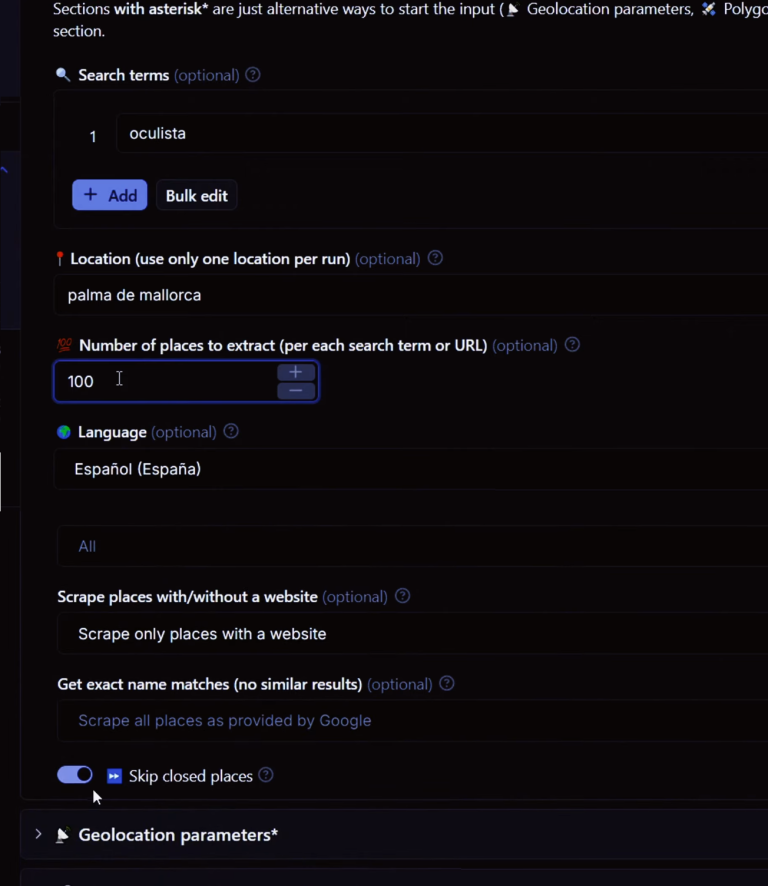The image size is (768, 886).
Task: Increase number of places with plus stepper
Action: click(x=296, y=372)
